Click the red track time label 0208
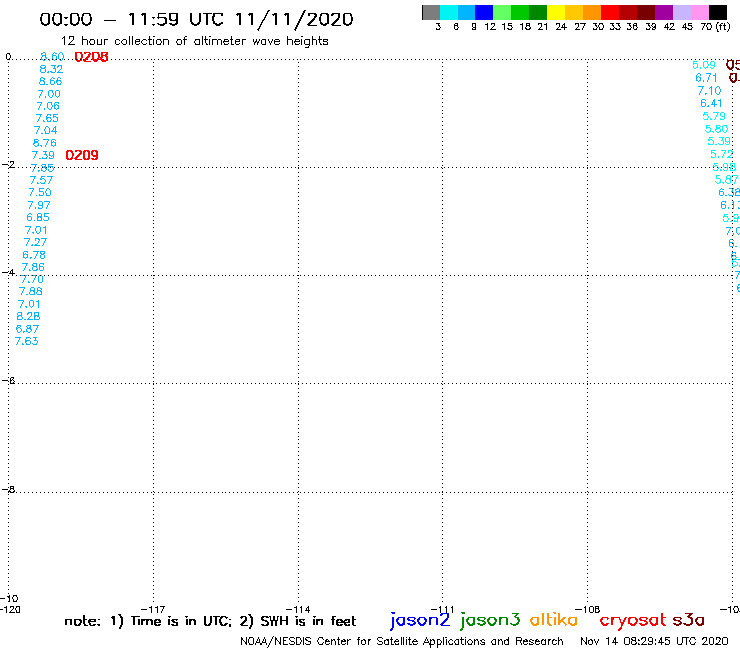 [92, 57]
